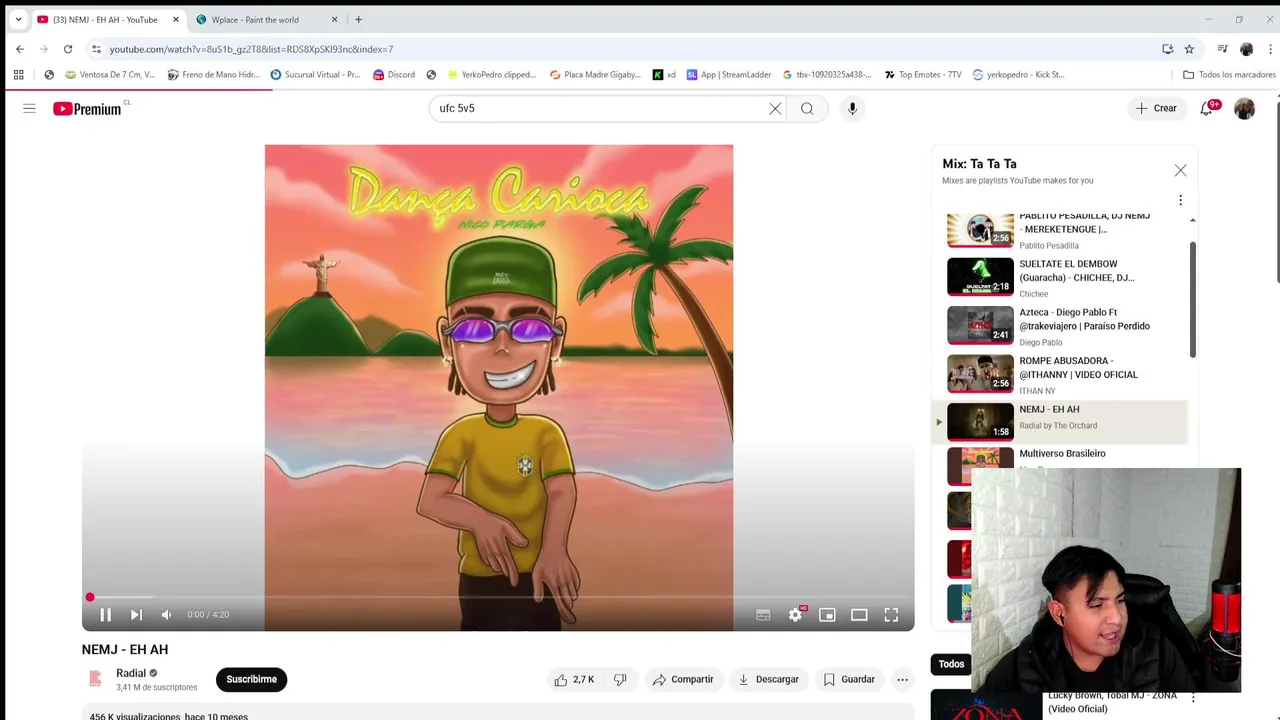Screen dimensions: 1280x720
Task: Open Chrome three-dot menu
Action: (x=1271, y=49)
